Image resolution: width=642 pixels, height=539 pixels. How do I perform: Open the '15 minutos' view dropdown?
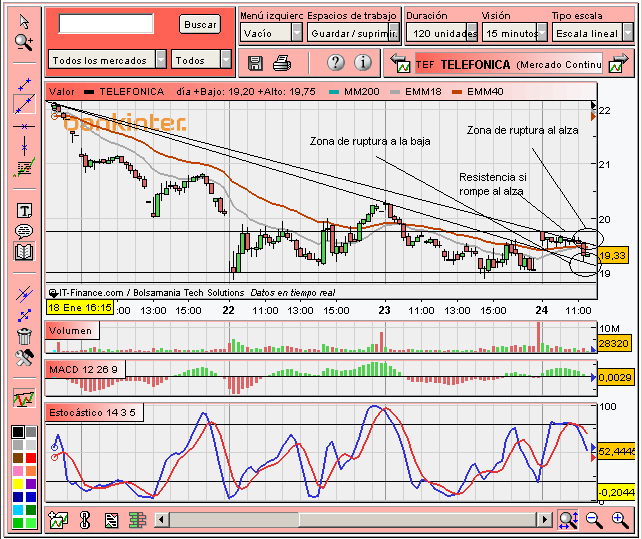pyautogui.click(x=515, y=33)
